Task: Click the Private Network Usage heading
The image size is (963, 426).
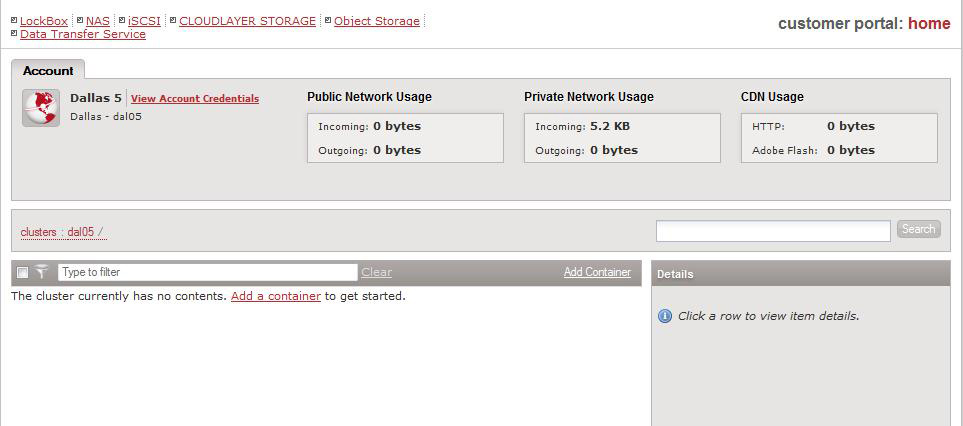Action: coord(589,97)
